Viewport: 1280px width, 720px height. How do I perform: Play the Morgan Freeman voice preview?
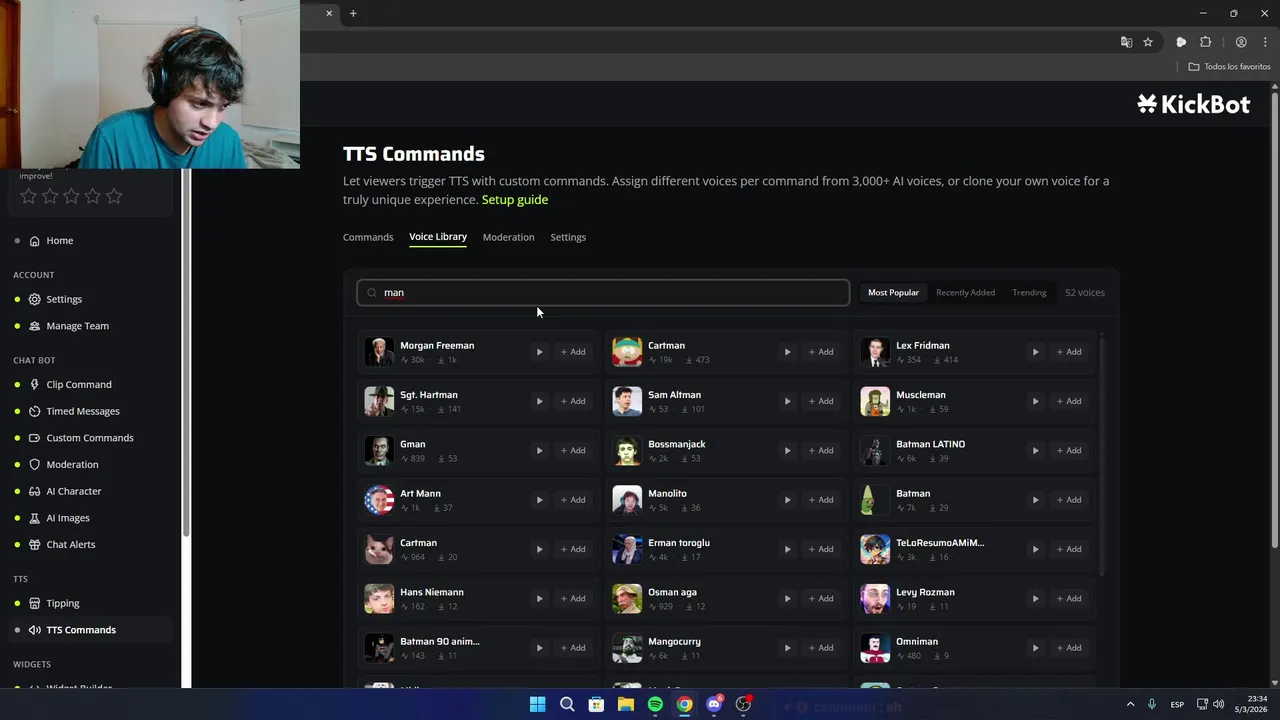(x=539, y=352)
